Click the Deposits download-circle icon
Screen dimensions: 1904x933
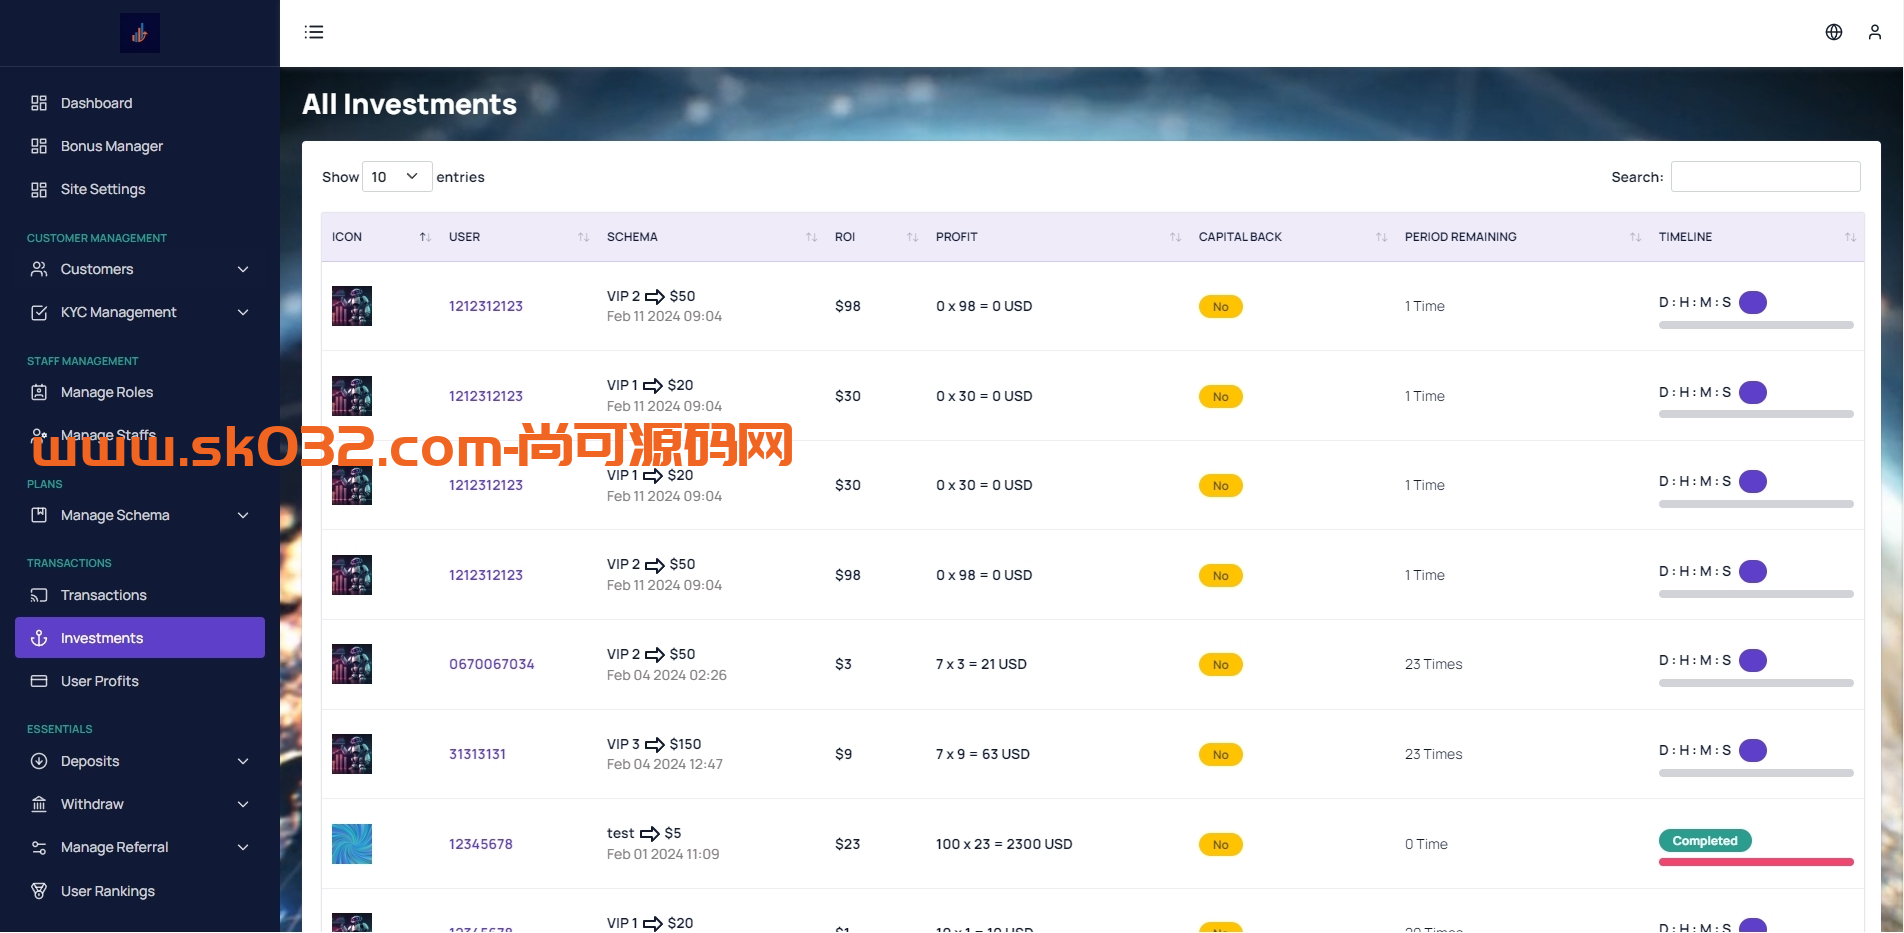click(x=39, y=761)
